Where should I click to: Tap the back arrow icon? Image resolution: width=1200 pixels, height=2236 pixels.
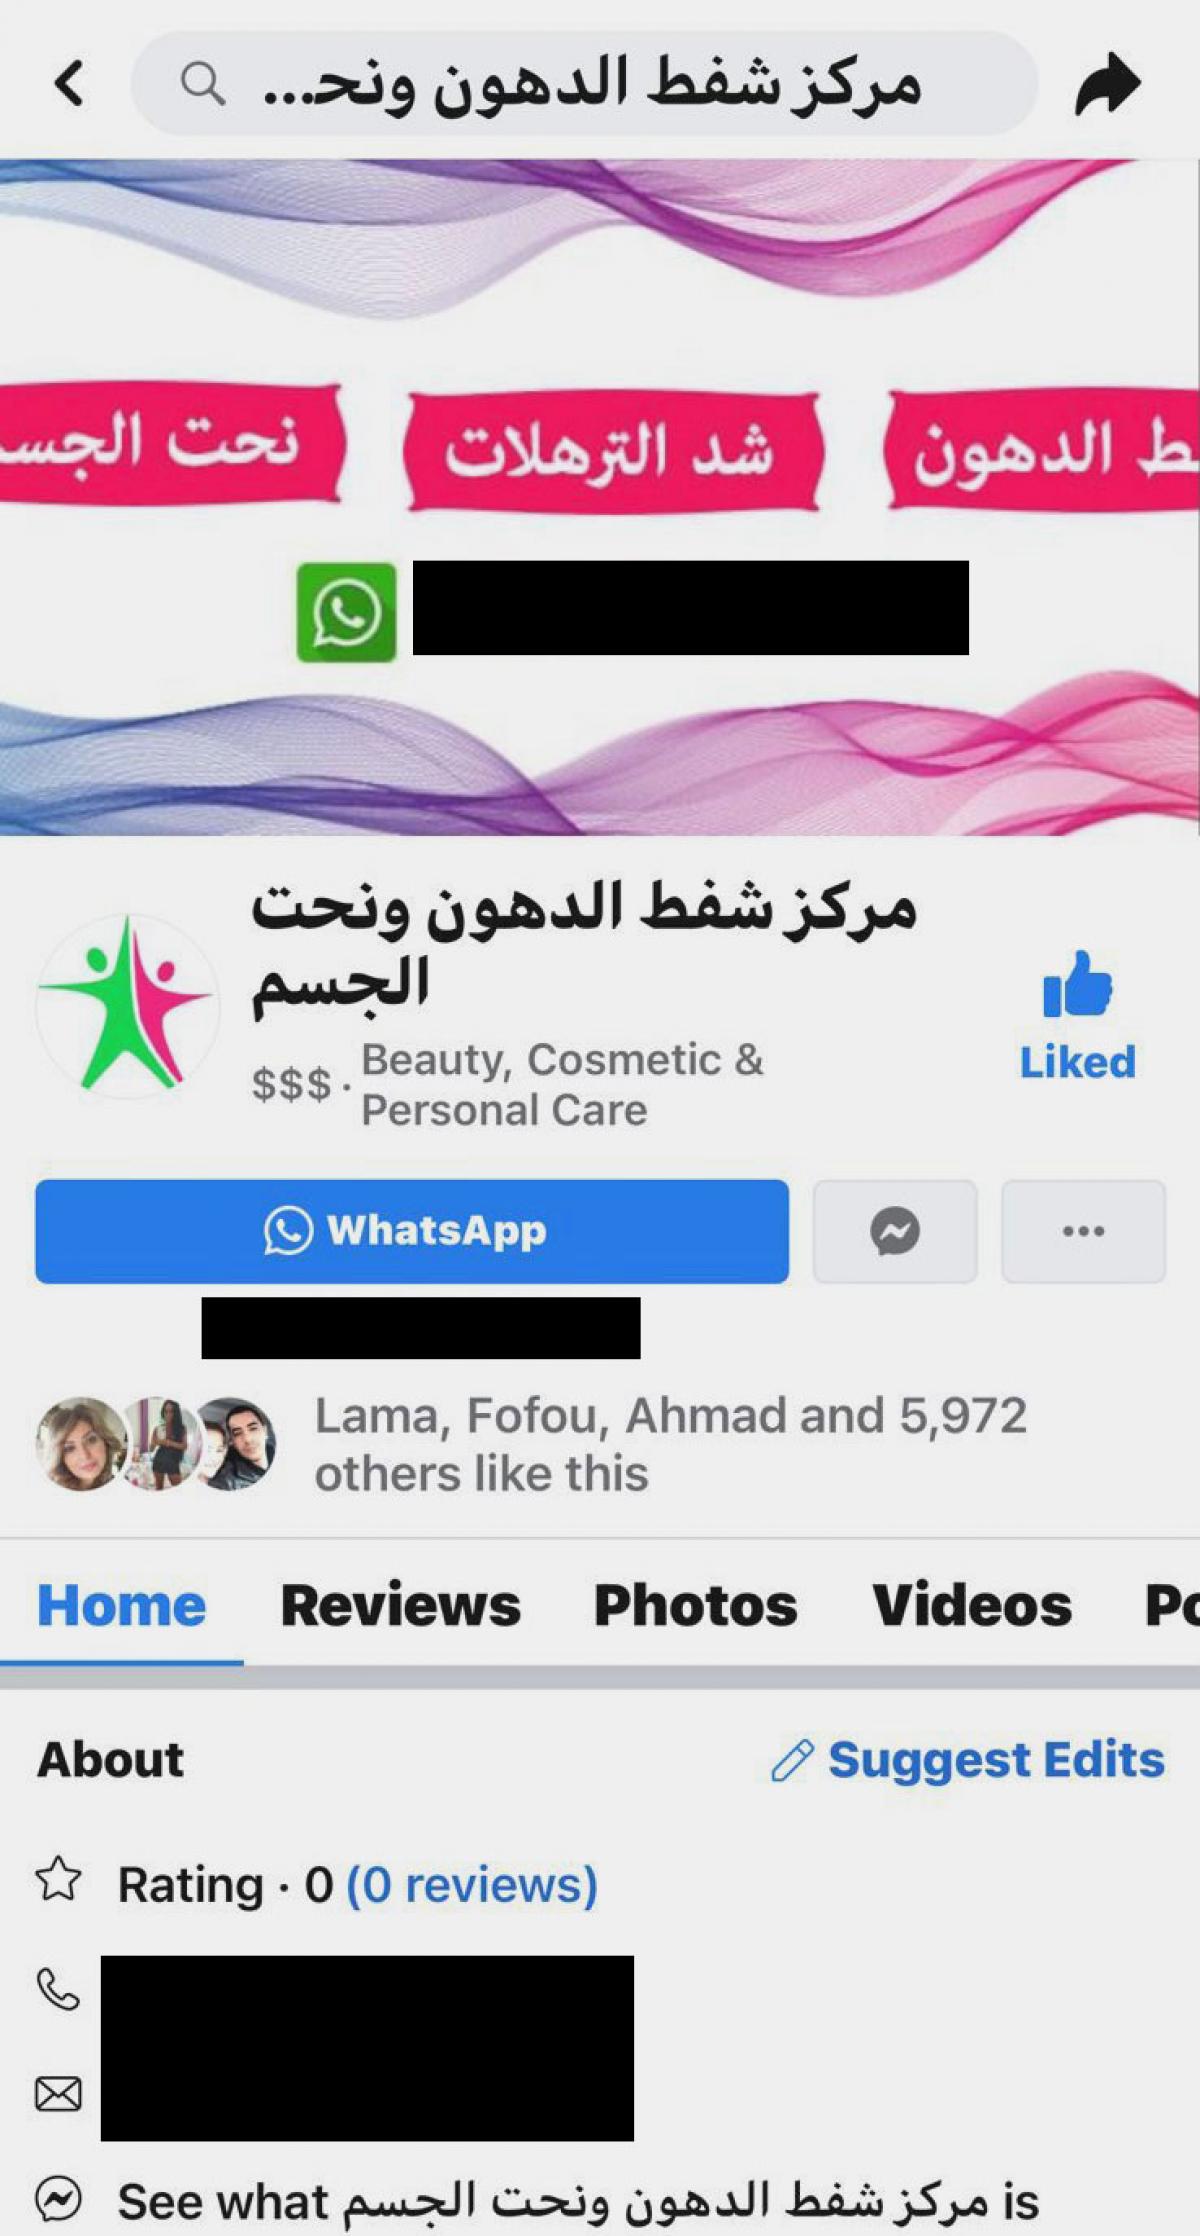[70, 84]
